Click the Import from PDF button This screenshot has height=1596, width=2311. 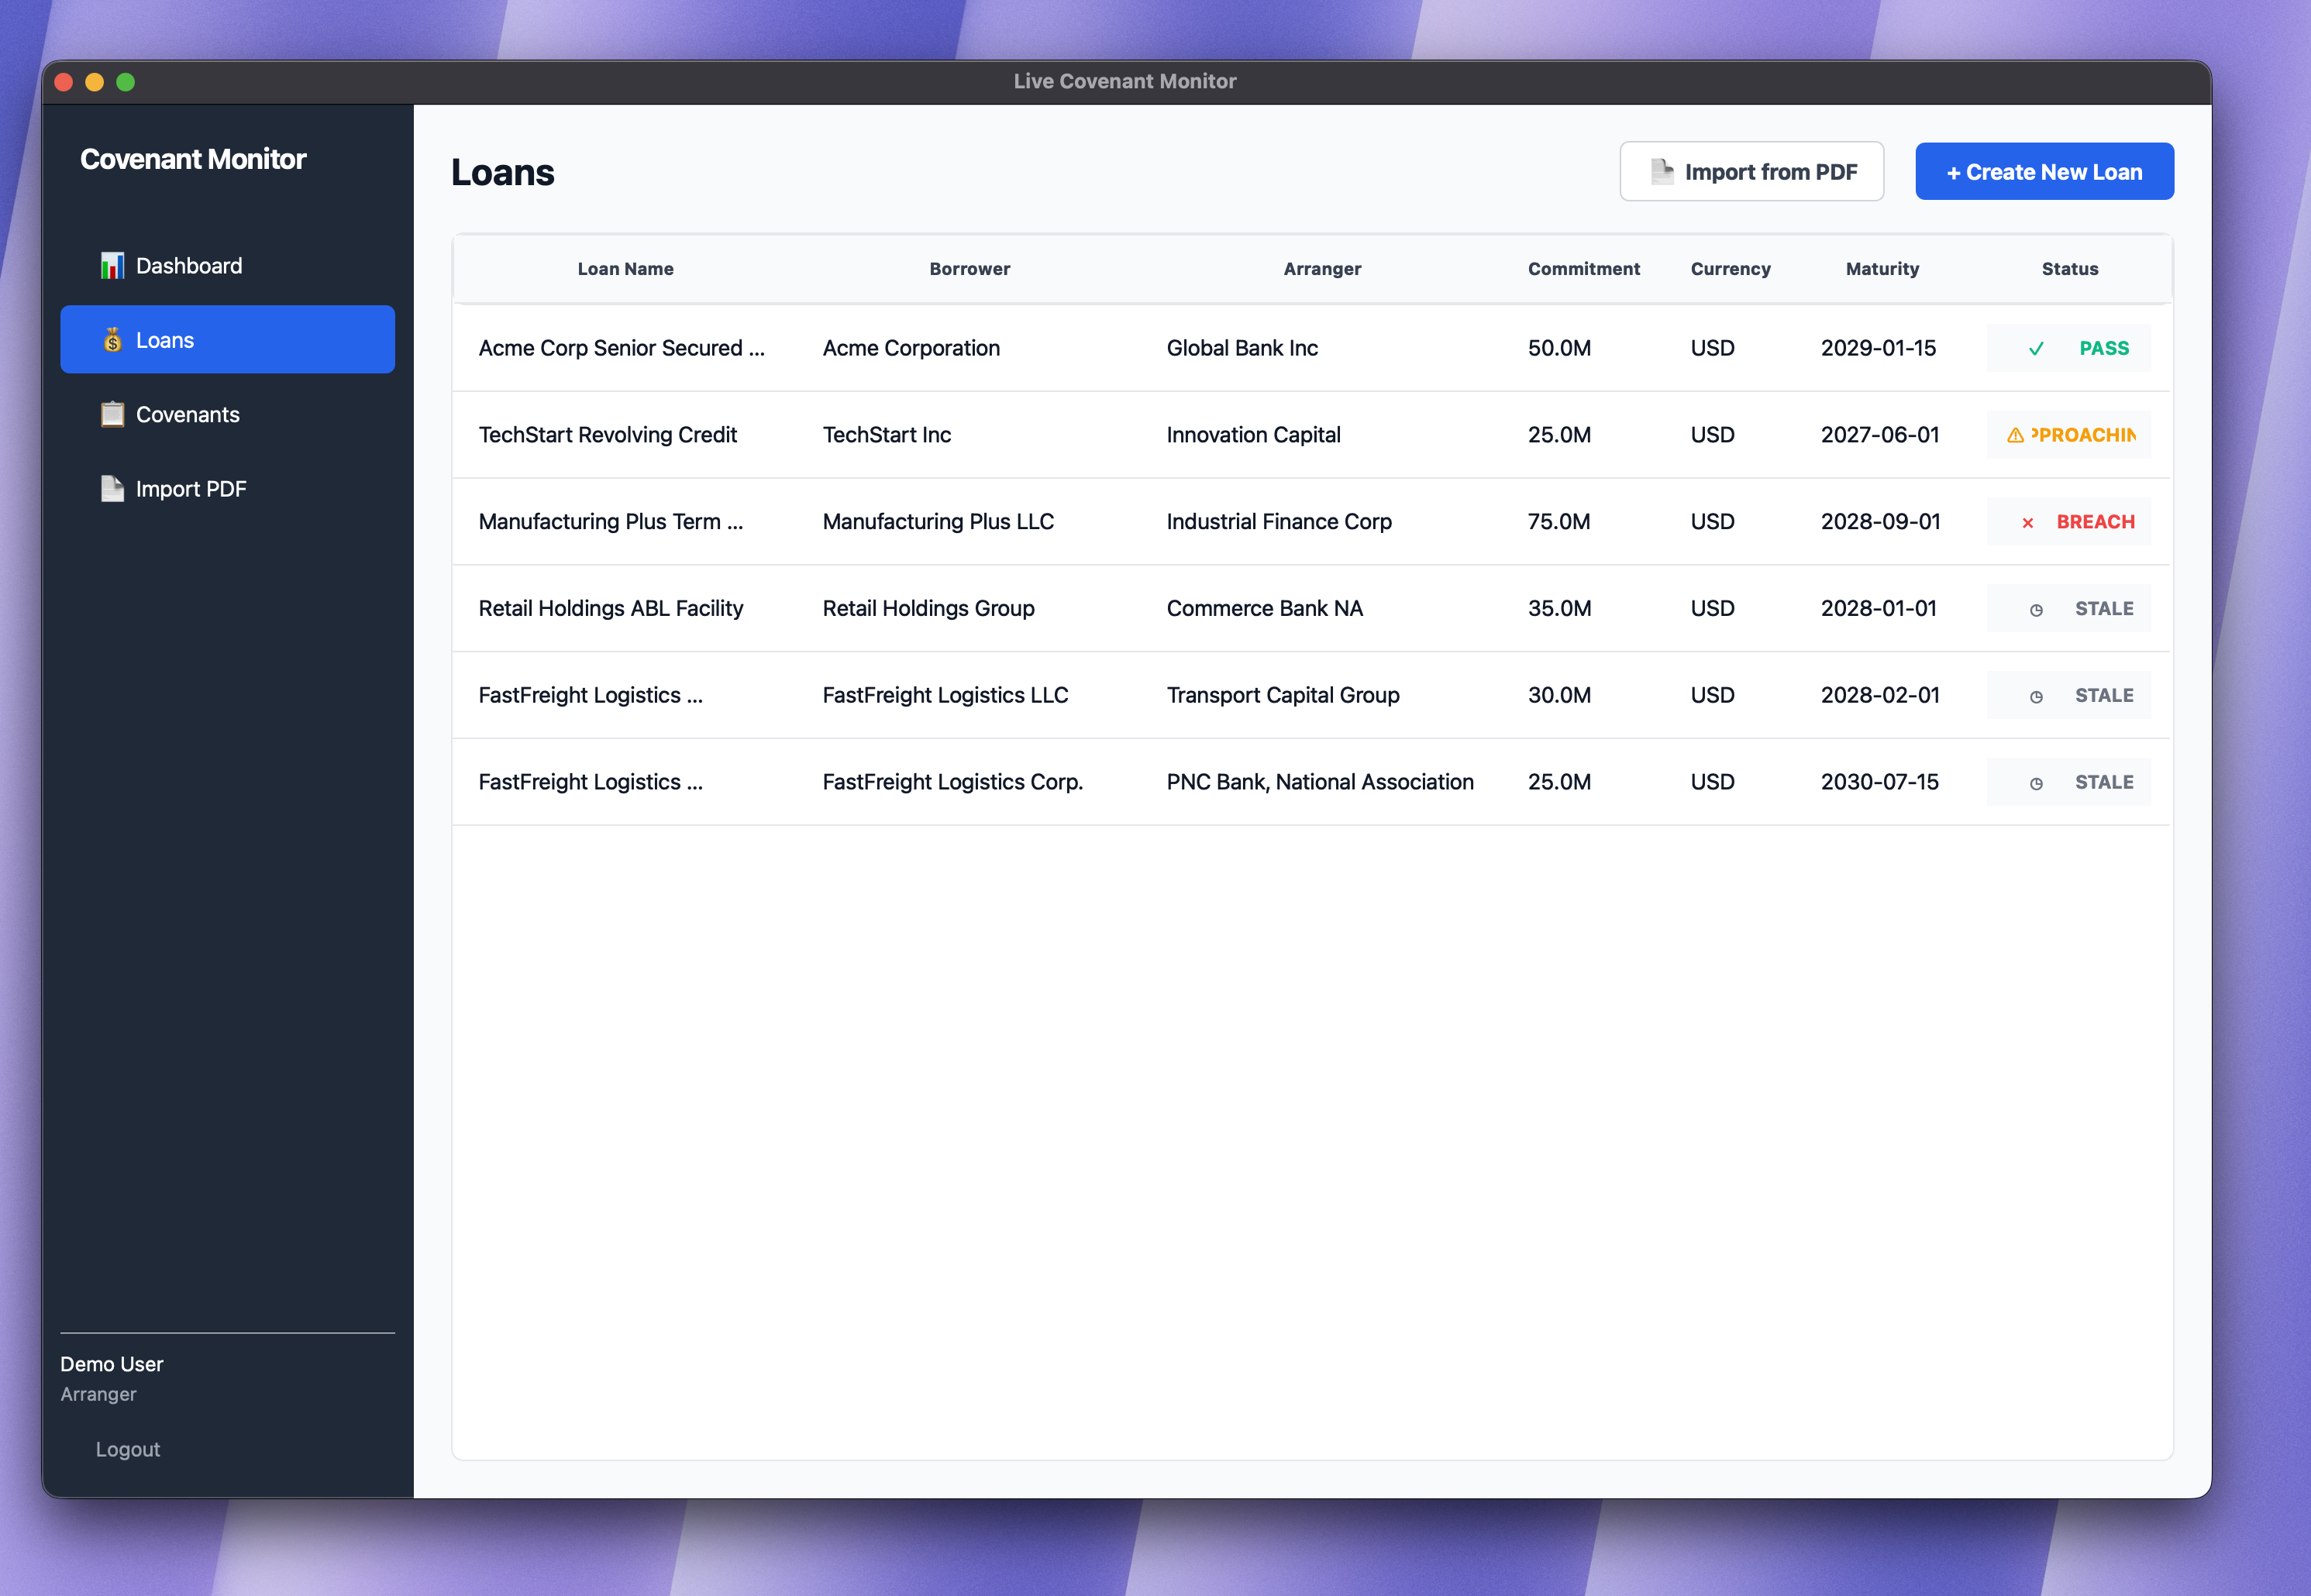(x=1751, y=172)
